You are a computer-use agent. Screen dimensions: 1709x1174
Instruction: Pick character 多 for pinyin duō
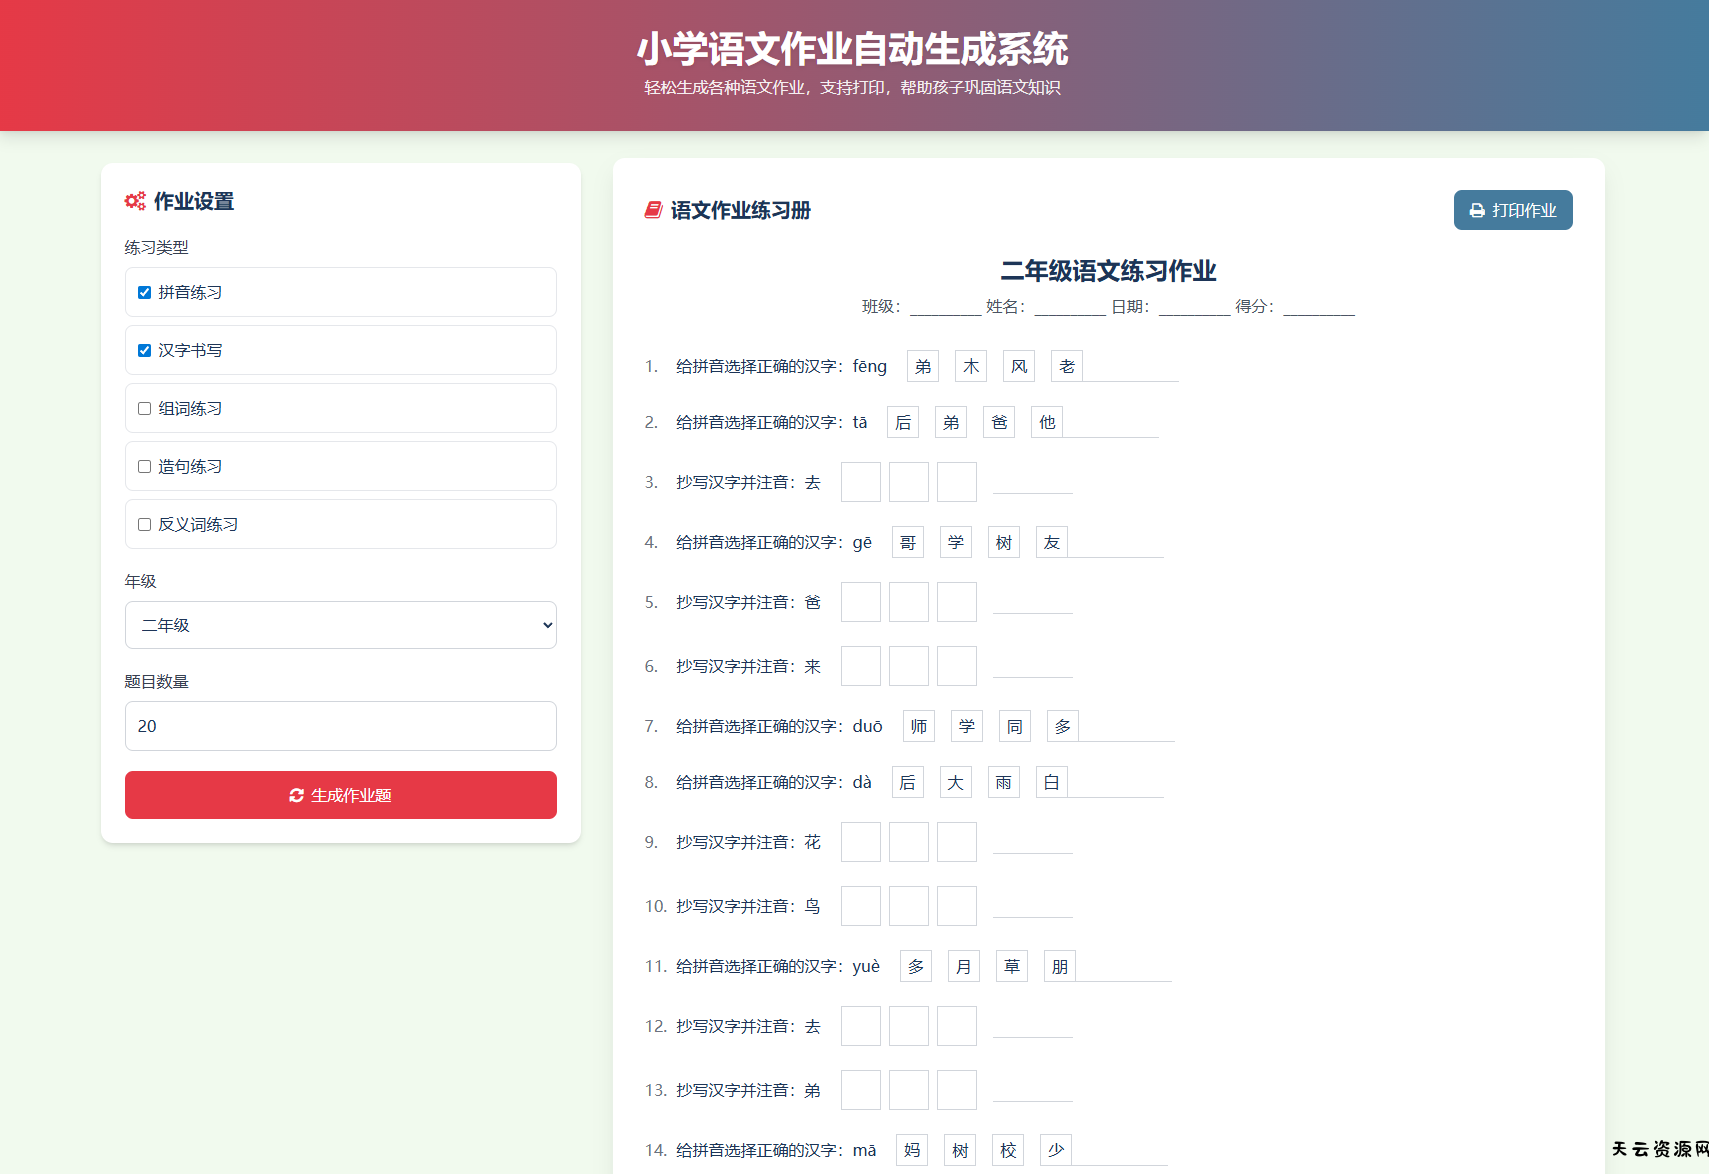1063,727
